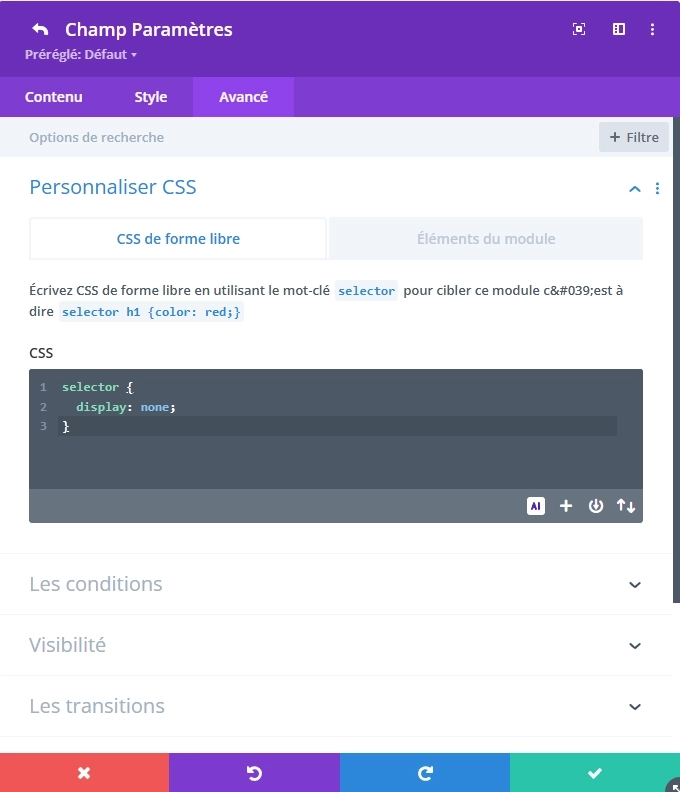680x792 pixels.
Task: Click the + Filtre button
Action: tap(634, 137)
